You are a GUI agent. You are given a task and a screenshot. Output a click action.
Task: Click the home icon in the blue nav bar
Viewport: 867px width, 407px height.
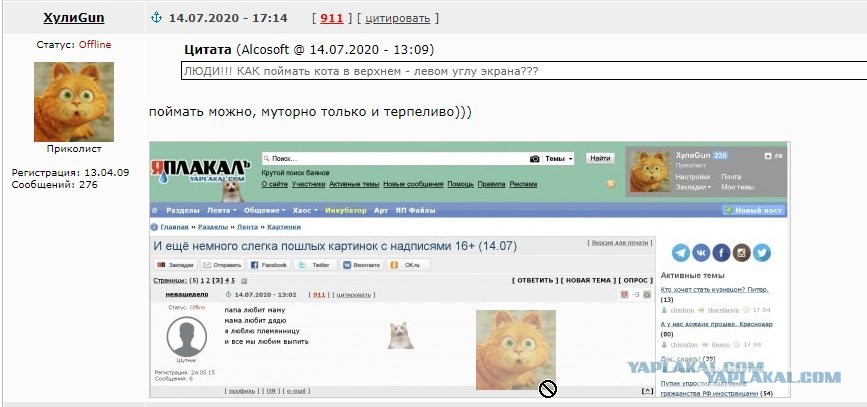pos(155,211)
